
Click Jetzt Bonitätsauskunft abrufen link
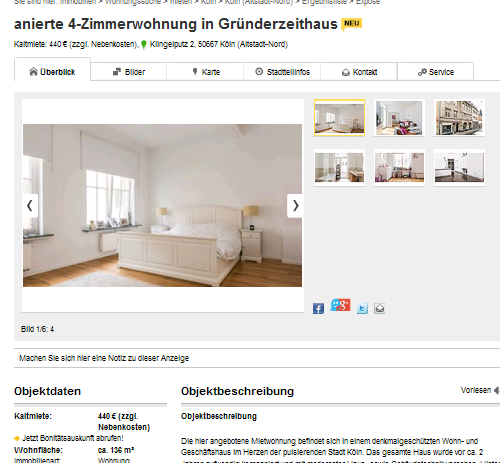coord(72,438)
